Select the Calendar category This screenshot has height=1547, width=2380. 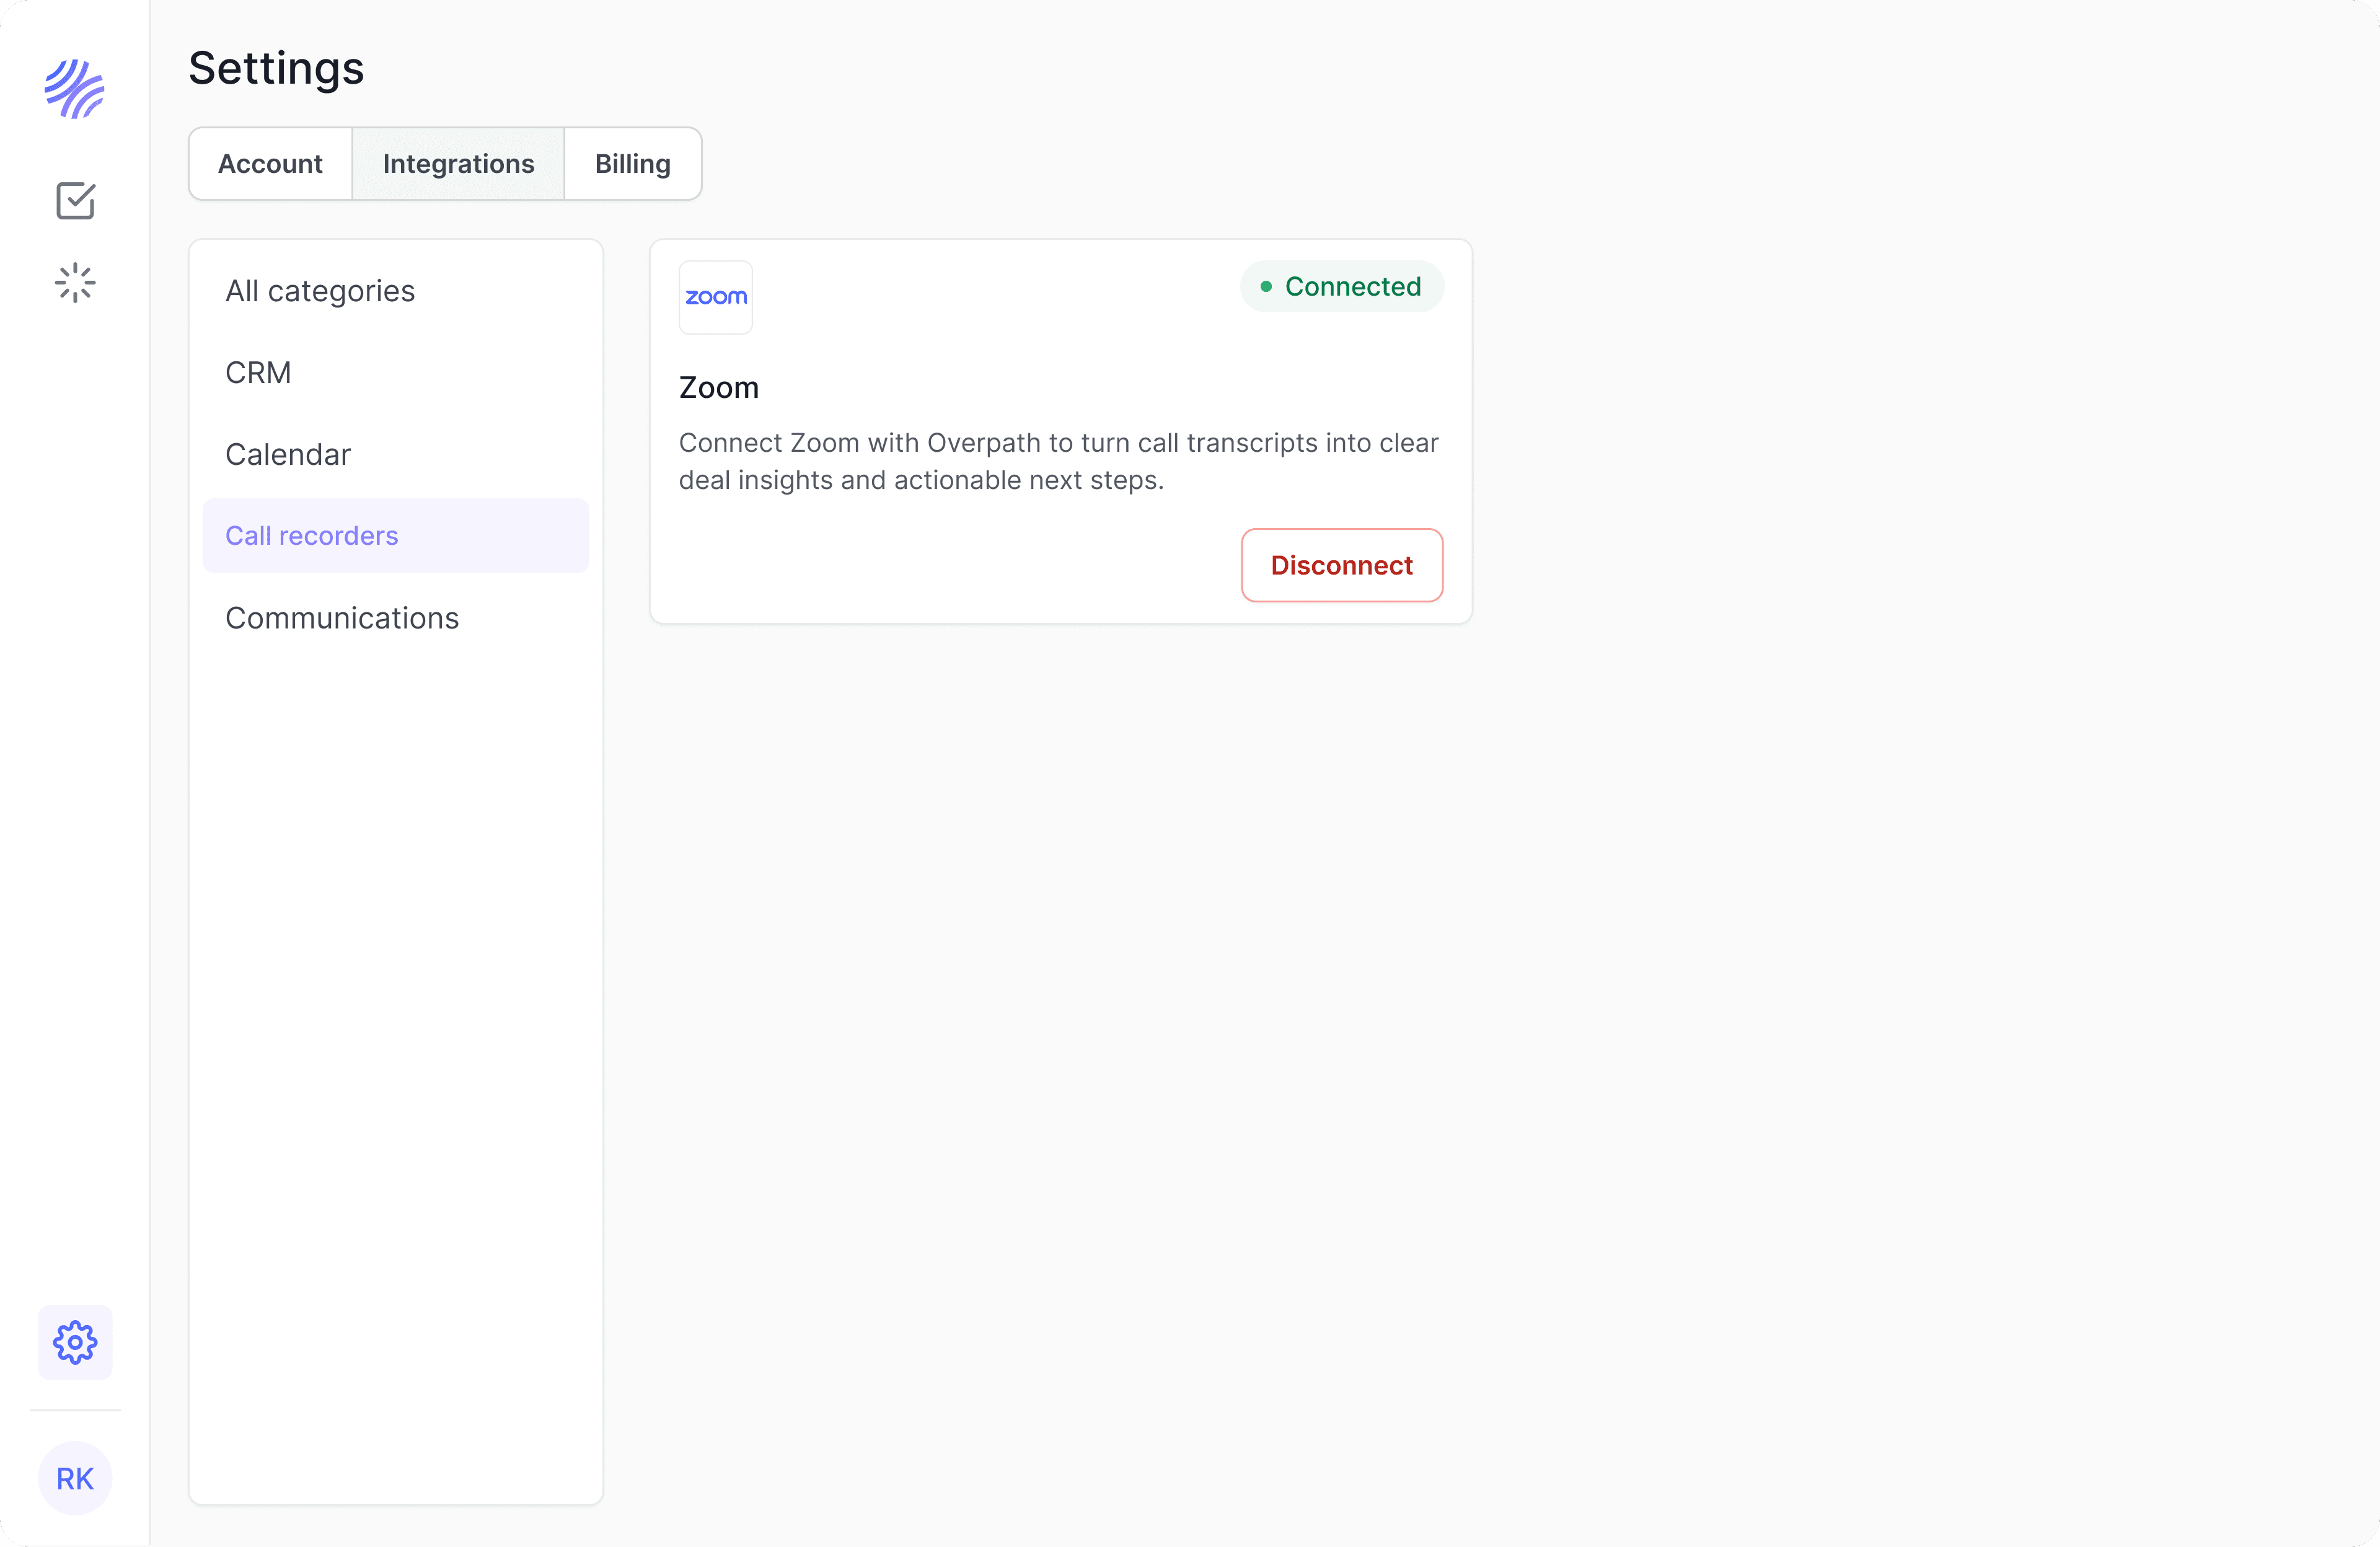point(288,455)
